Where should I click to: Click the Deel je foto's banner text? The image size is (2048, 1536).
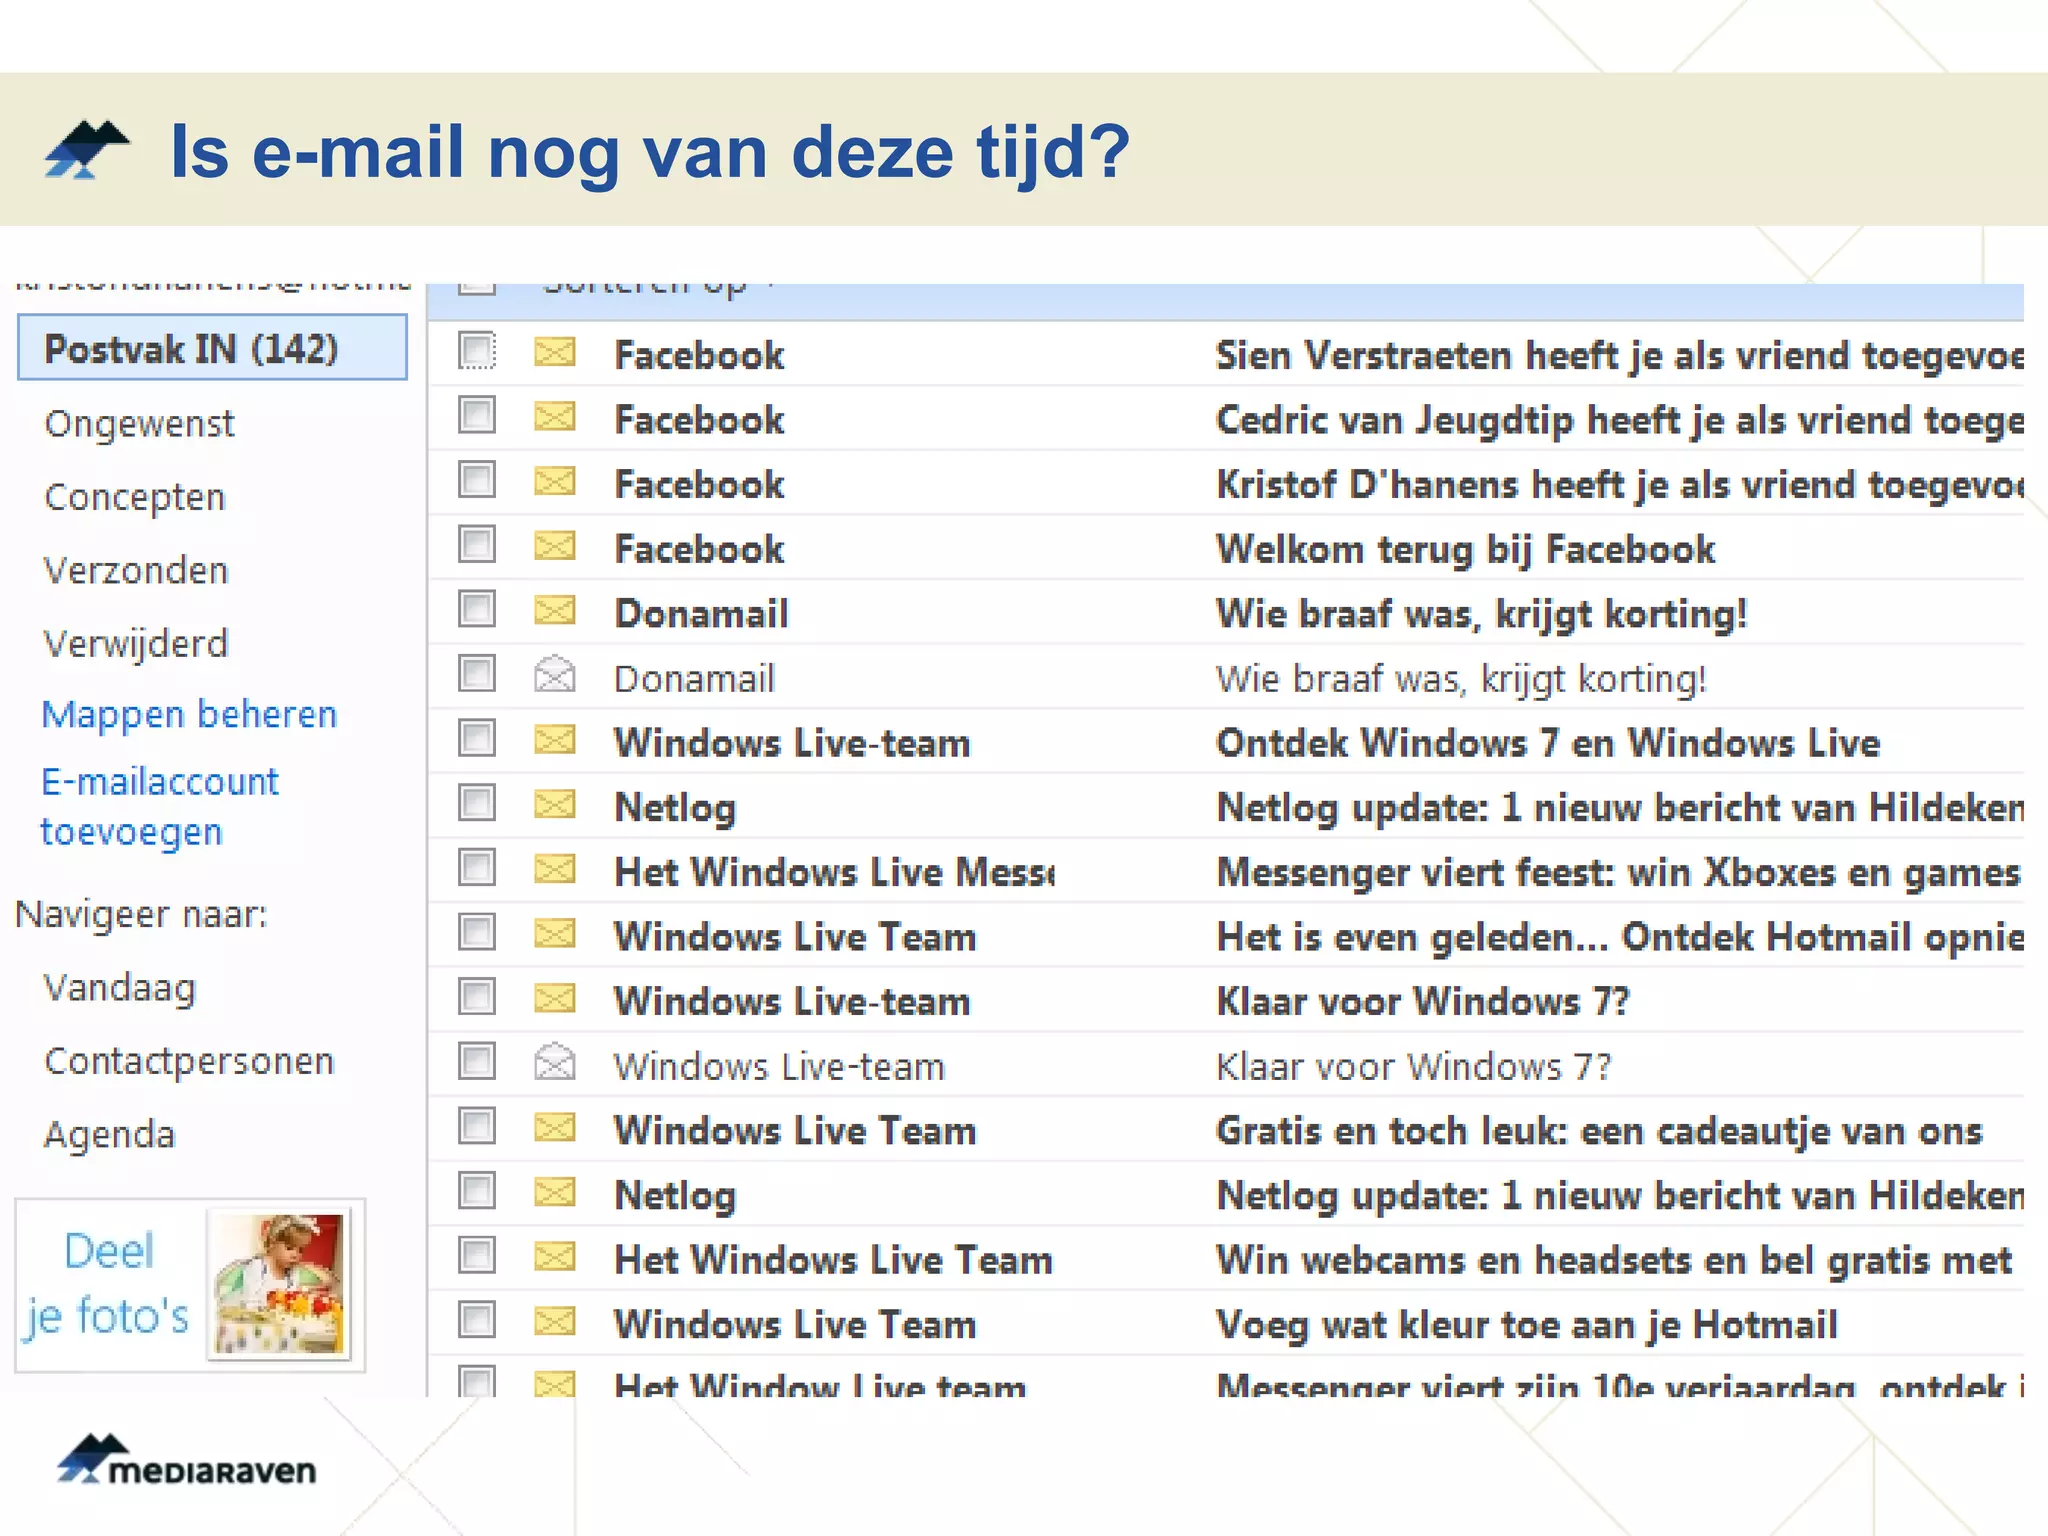pos(108,1284)
